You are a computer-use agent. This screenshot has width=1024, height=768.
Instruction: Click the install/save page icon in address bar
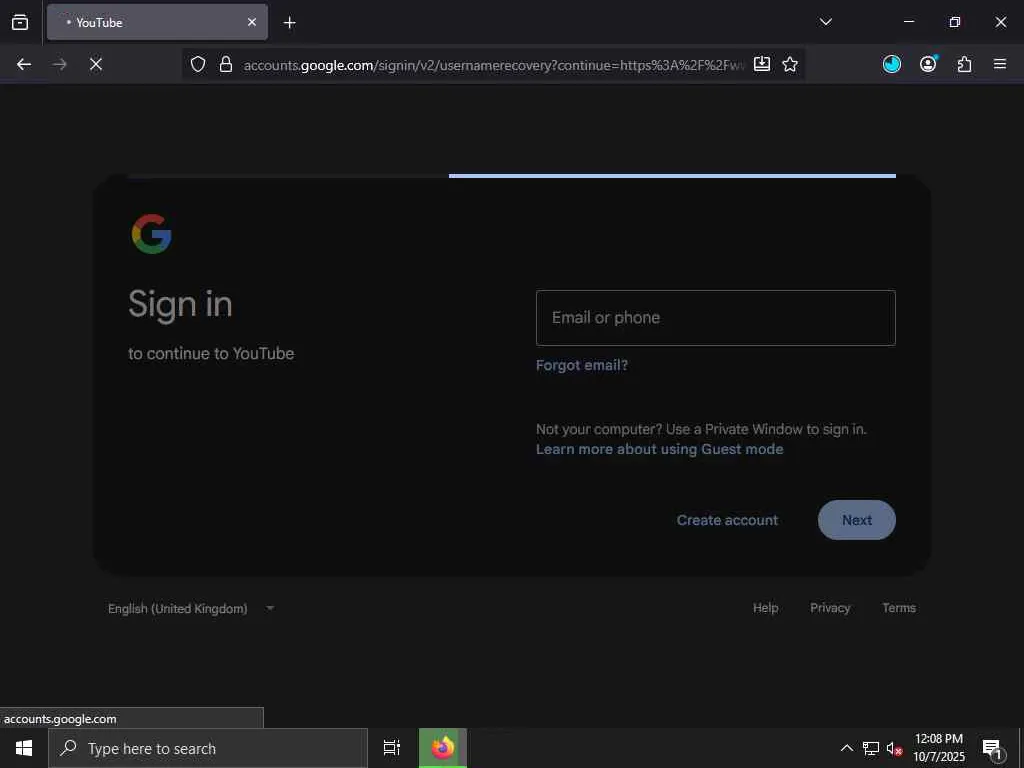[x=761, y=64]
